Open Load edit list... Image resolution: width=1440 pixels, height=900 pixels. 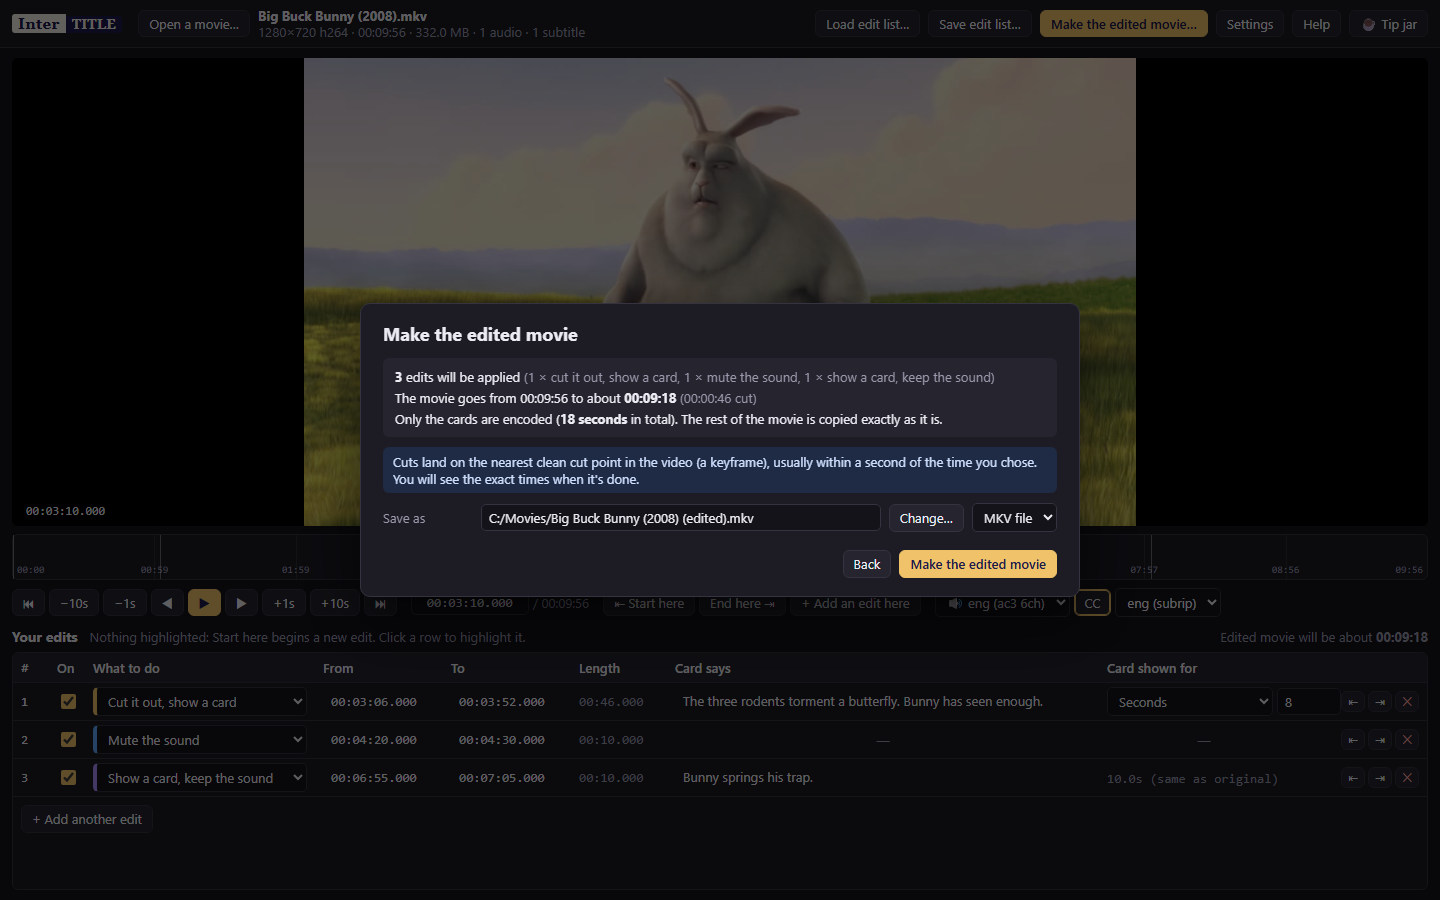(868, 24)
